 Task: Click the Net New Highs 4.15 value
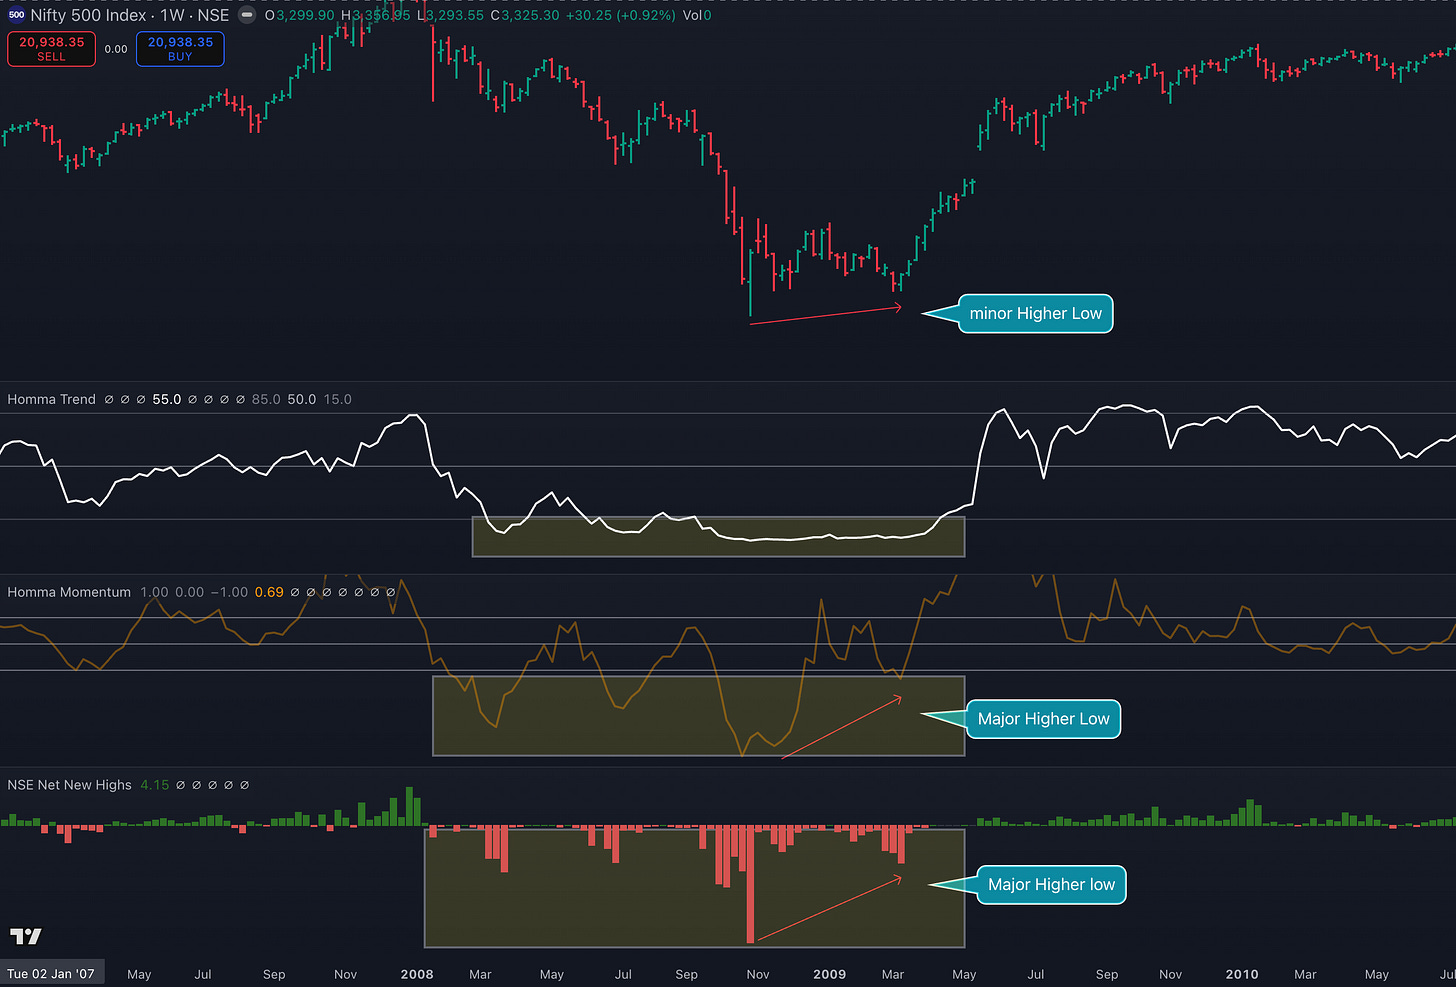pyautogui.click(x=155, y=785)
